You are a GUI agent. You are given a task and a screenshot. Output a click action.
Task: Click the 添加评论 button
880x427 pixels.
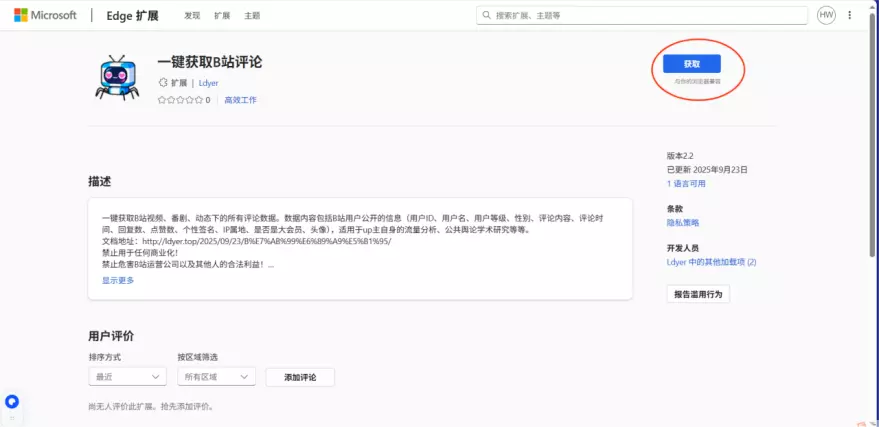coord(300,377)
